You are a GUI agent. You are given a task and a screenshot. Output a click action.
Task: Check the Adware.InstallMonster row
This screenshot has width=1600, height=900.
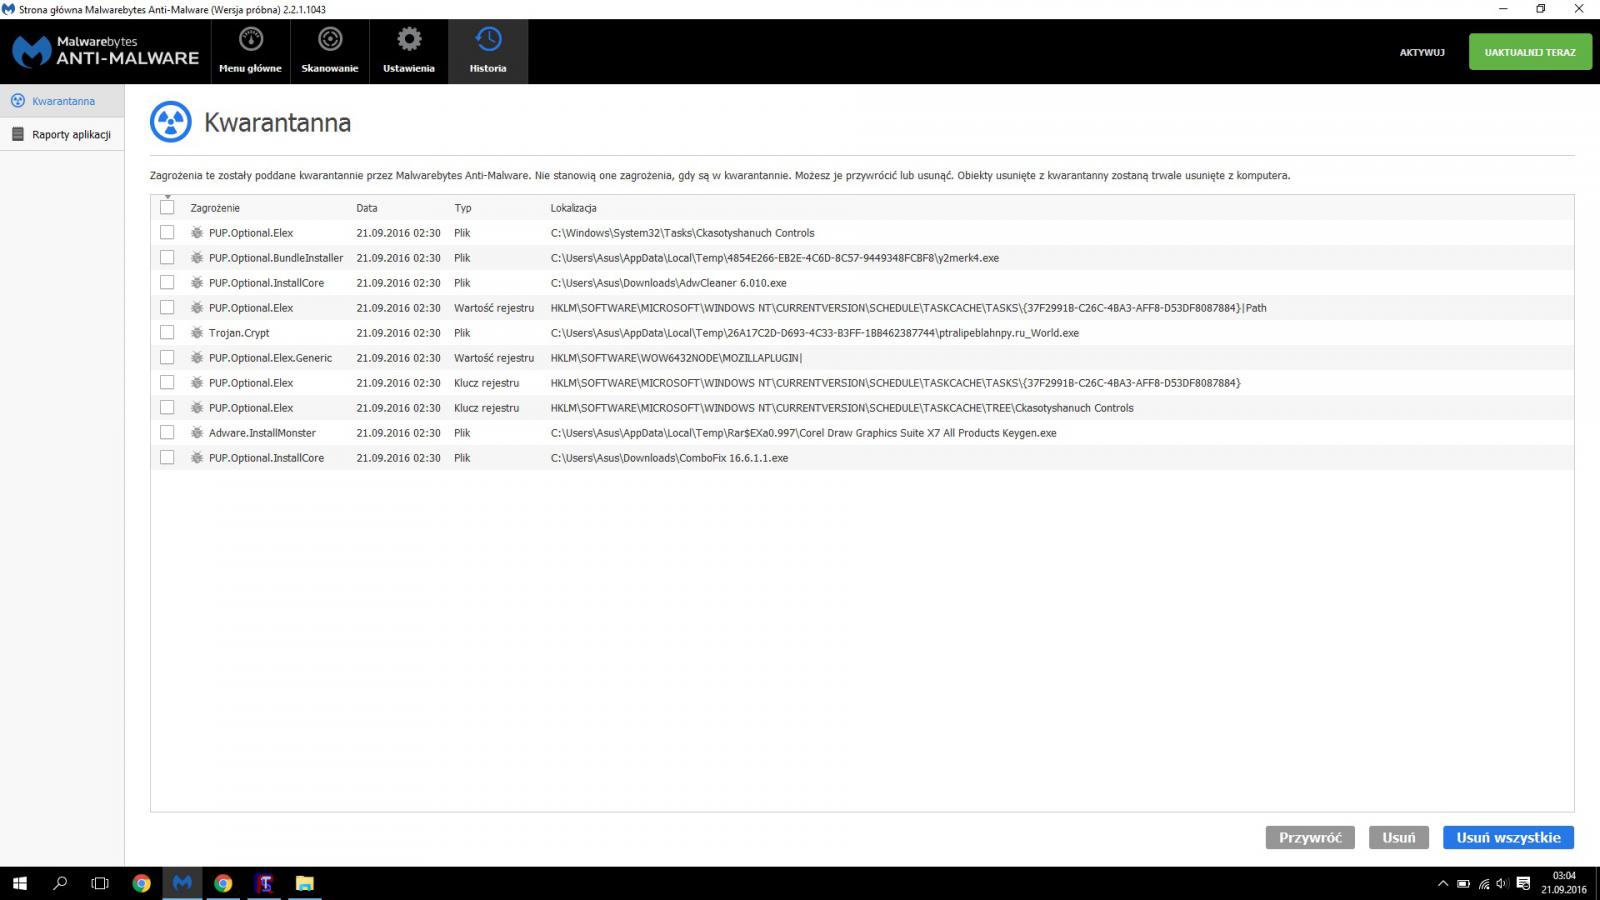pos(167,433)
